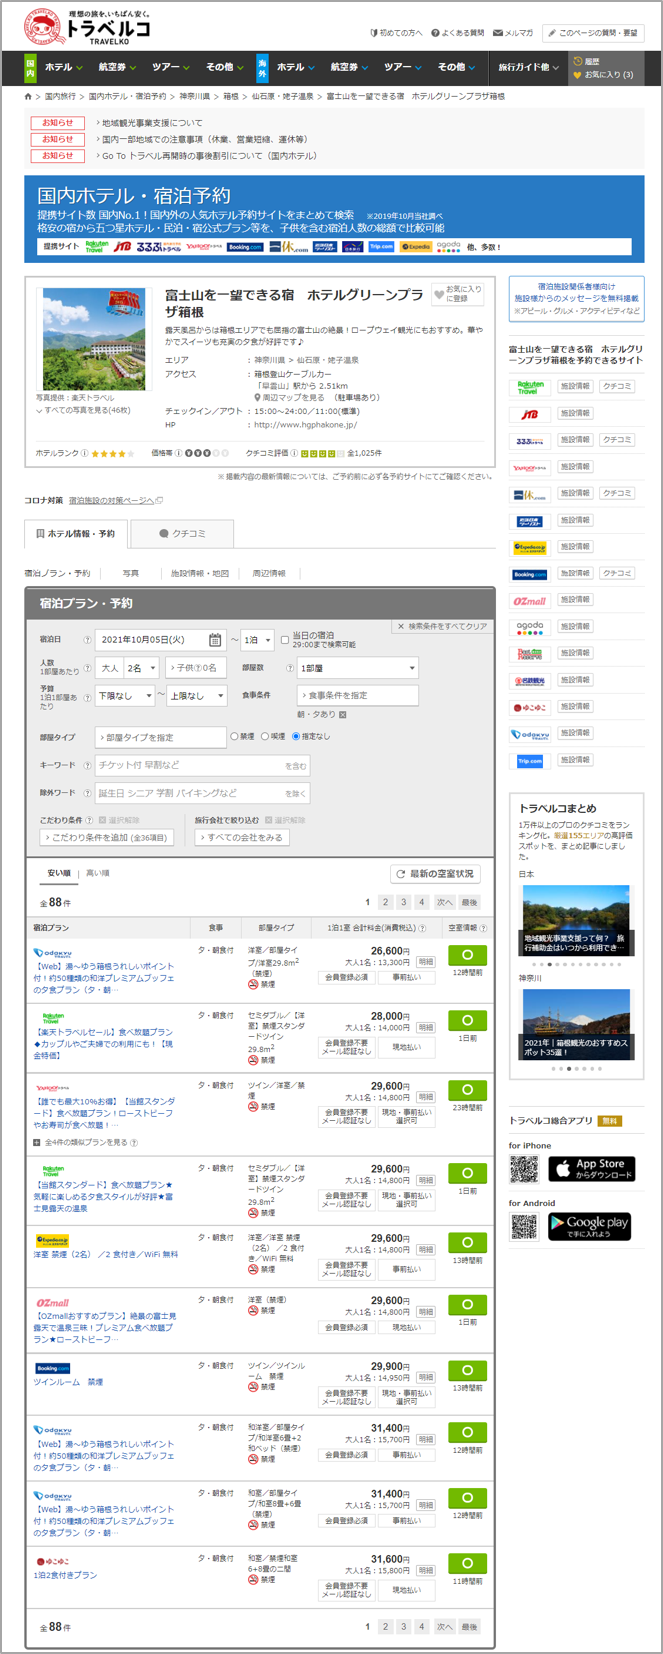Check the '当日の宿泊' same-day stay checkbox
This screenshot has width=663, height=1654.
point(285,640)
